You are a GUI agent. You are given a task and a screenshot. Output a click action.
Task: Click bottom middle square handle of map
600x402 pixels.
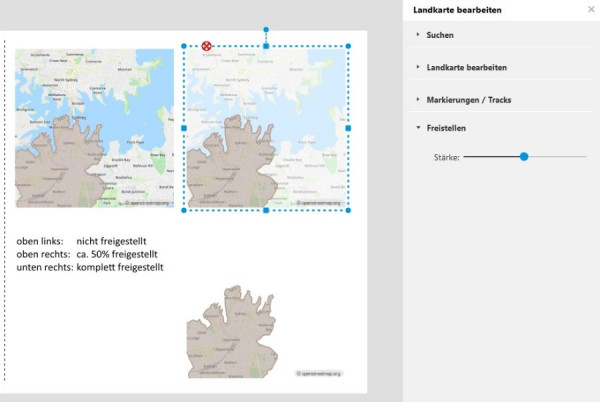coord(266,210)
